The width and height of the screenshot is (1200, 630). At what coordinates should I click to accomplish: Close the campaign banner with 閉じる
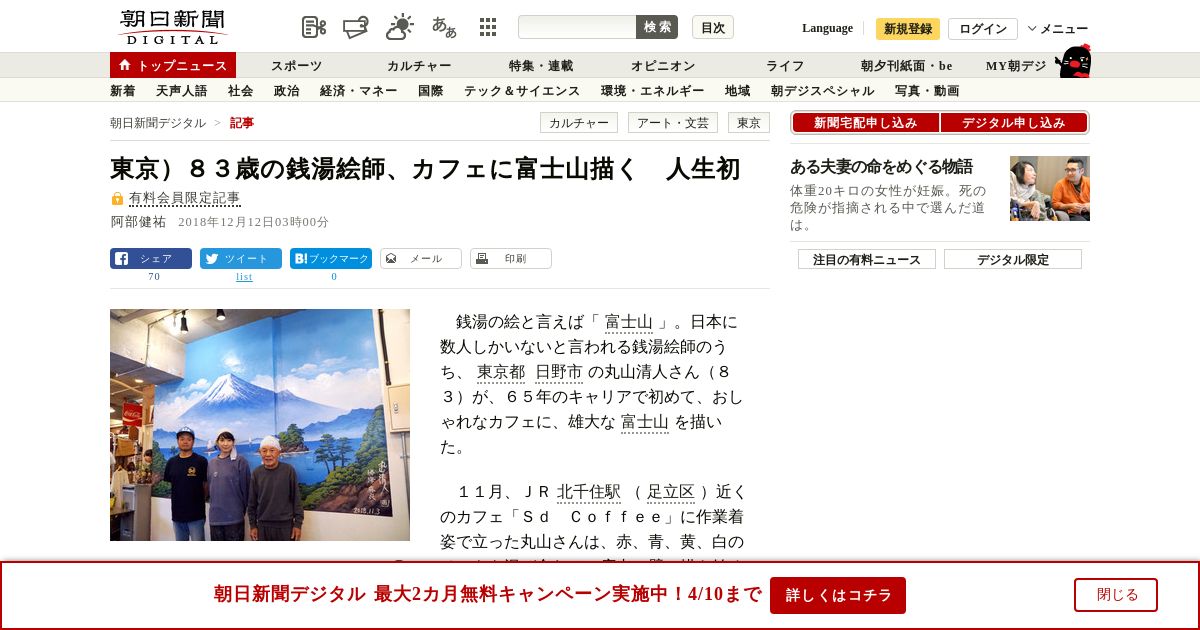pos(1116,595)
